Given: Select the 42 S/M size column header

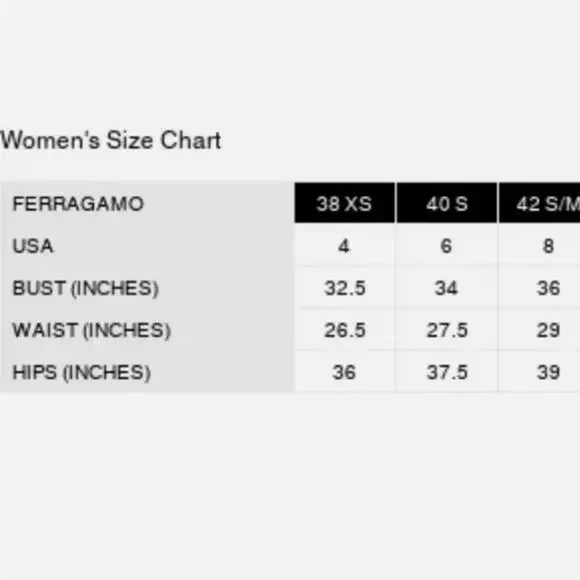Looking at the screenshot, I should point(540,203).
